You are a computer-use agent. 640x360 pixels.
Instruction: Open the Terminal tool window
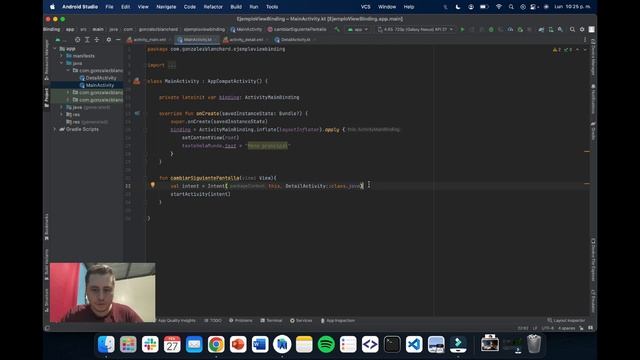pos(271,320)
